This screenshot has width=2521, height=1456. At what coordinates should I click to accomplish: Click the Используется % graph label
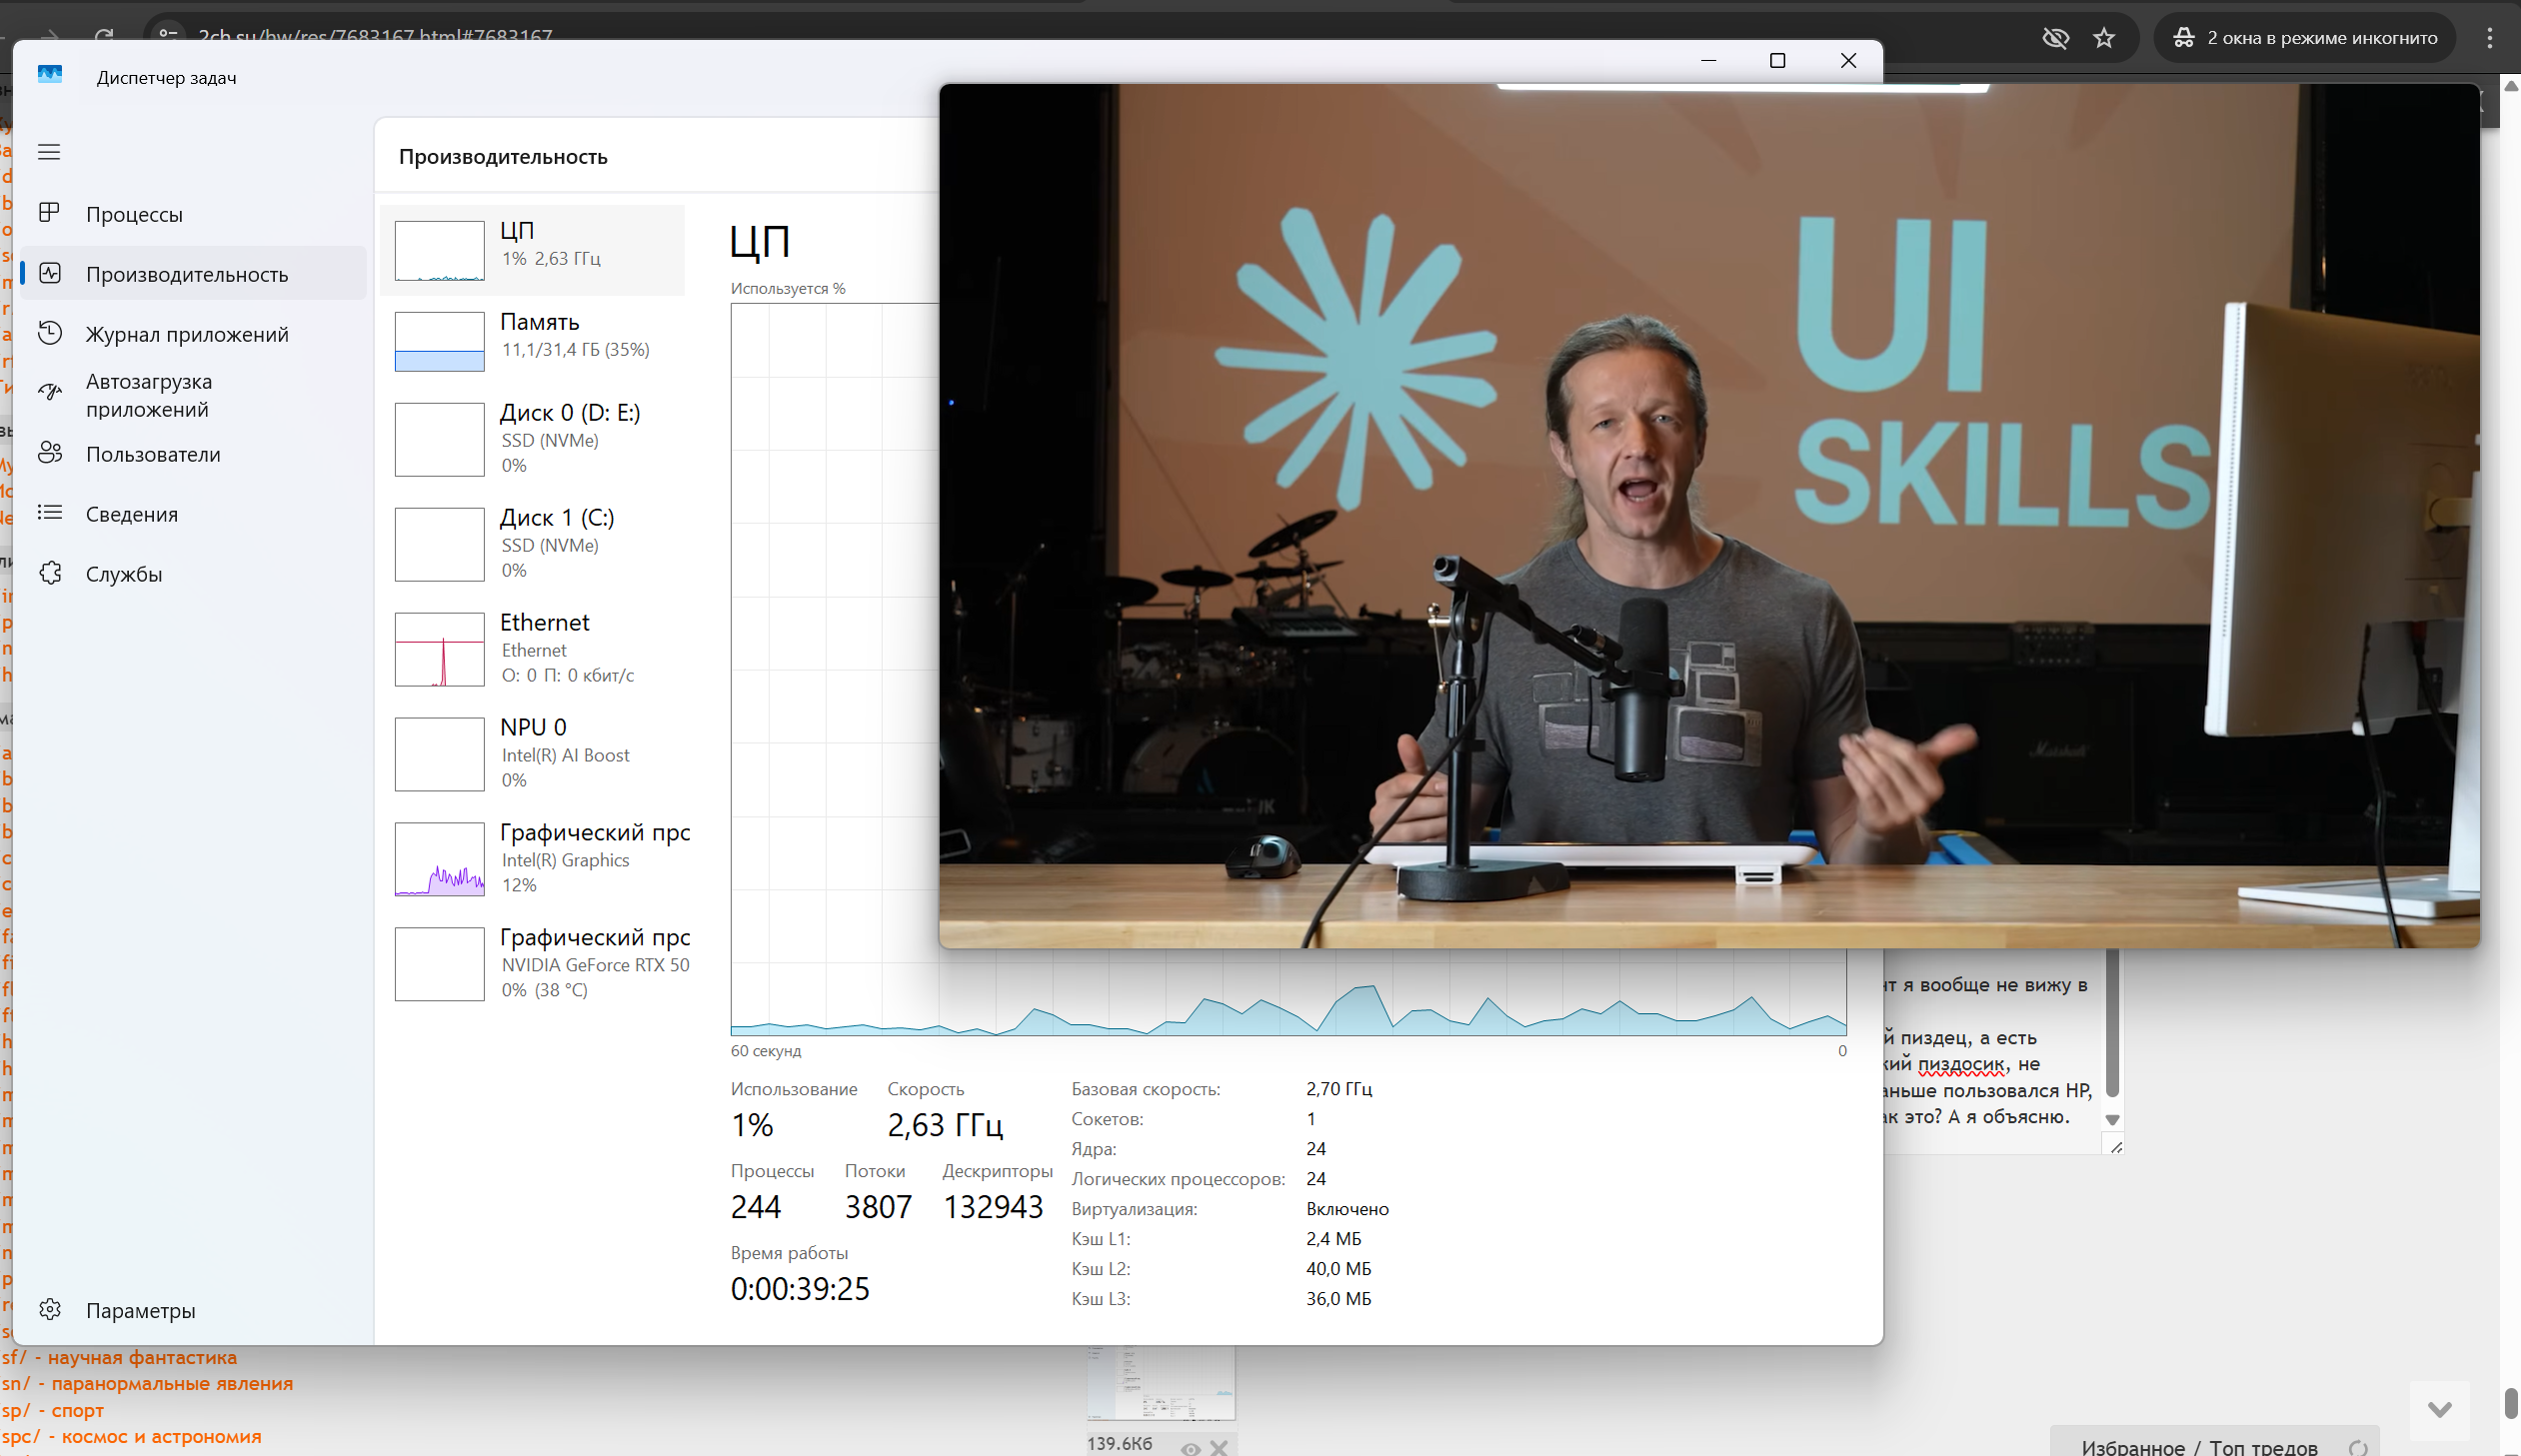tap(788, 288)
